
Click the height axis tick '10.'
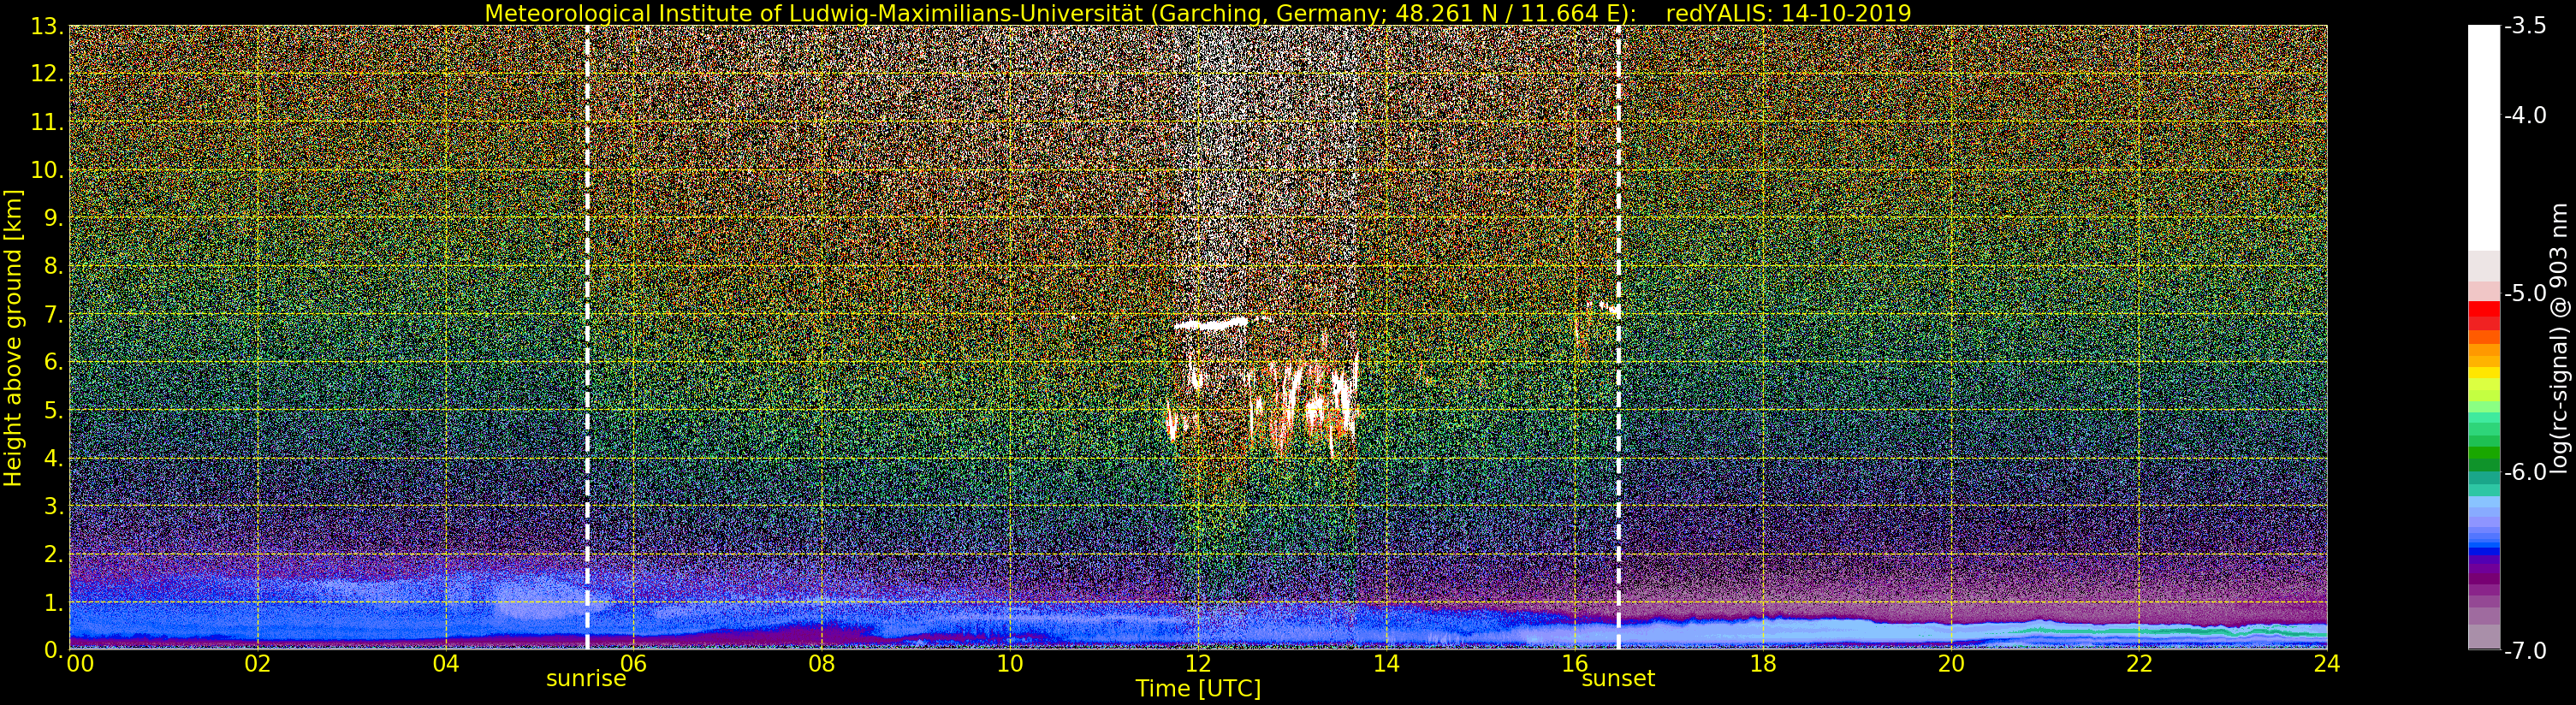(x=47, y=170)
